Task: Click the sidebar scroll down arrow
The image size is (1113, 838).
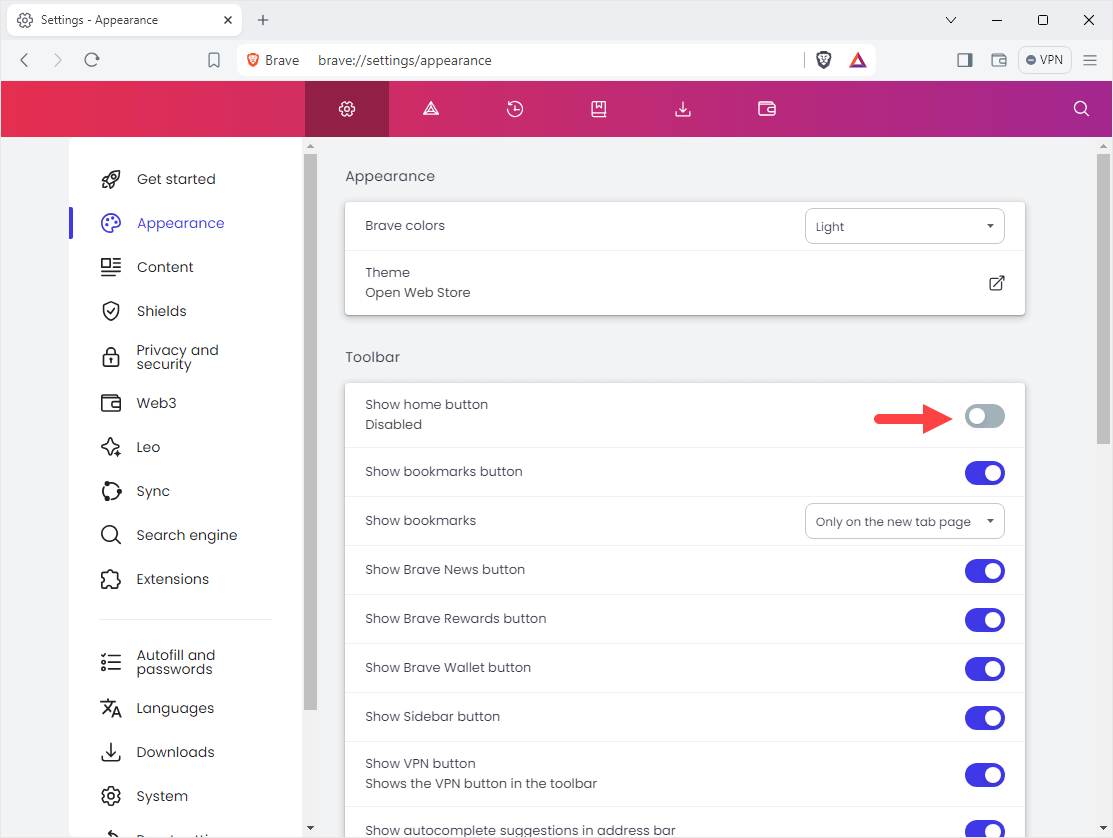Action: (x=310, y=827)
